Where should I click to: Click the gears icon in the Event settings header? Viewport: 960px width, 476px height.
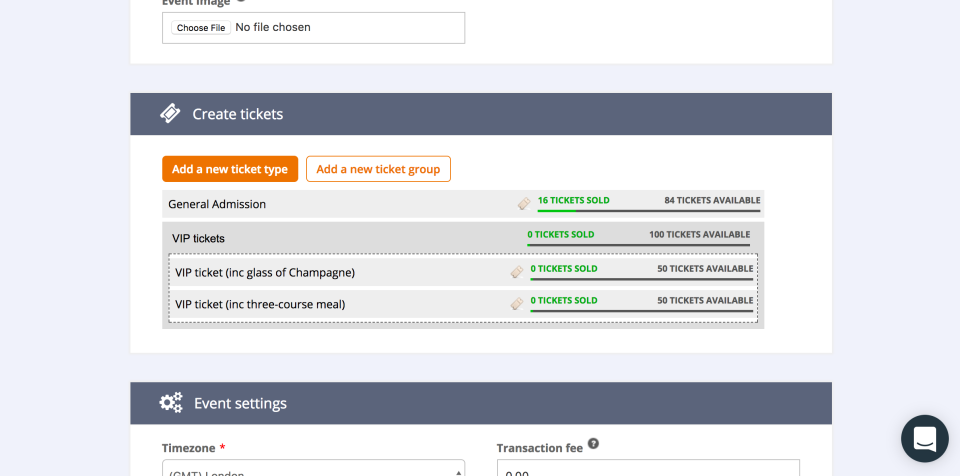click(x=171, y=402)
